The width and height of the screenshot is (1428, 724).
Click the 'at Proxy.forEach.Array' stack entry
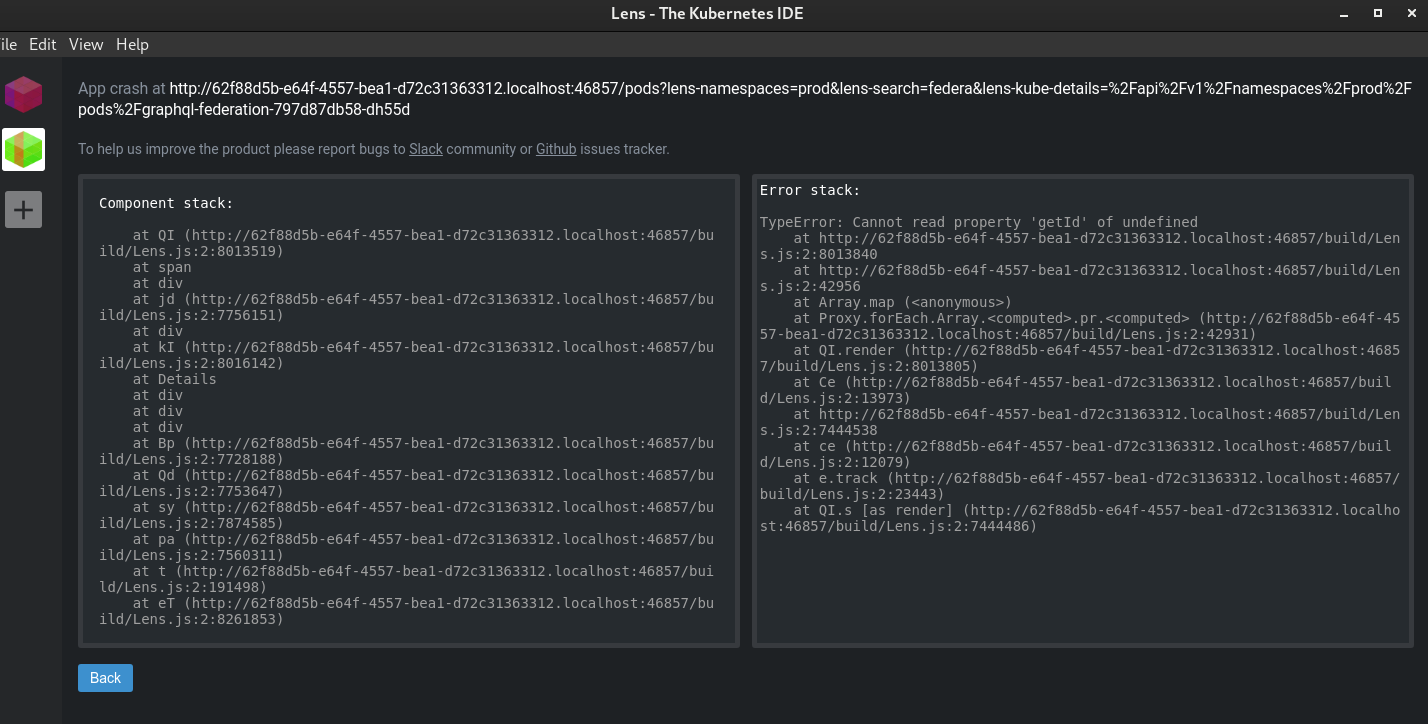tap(1080, 326)
